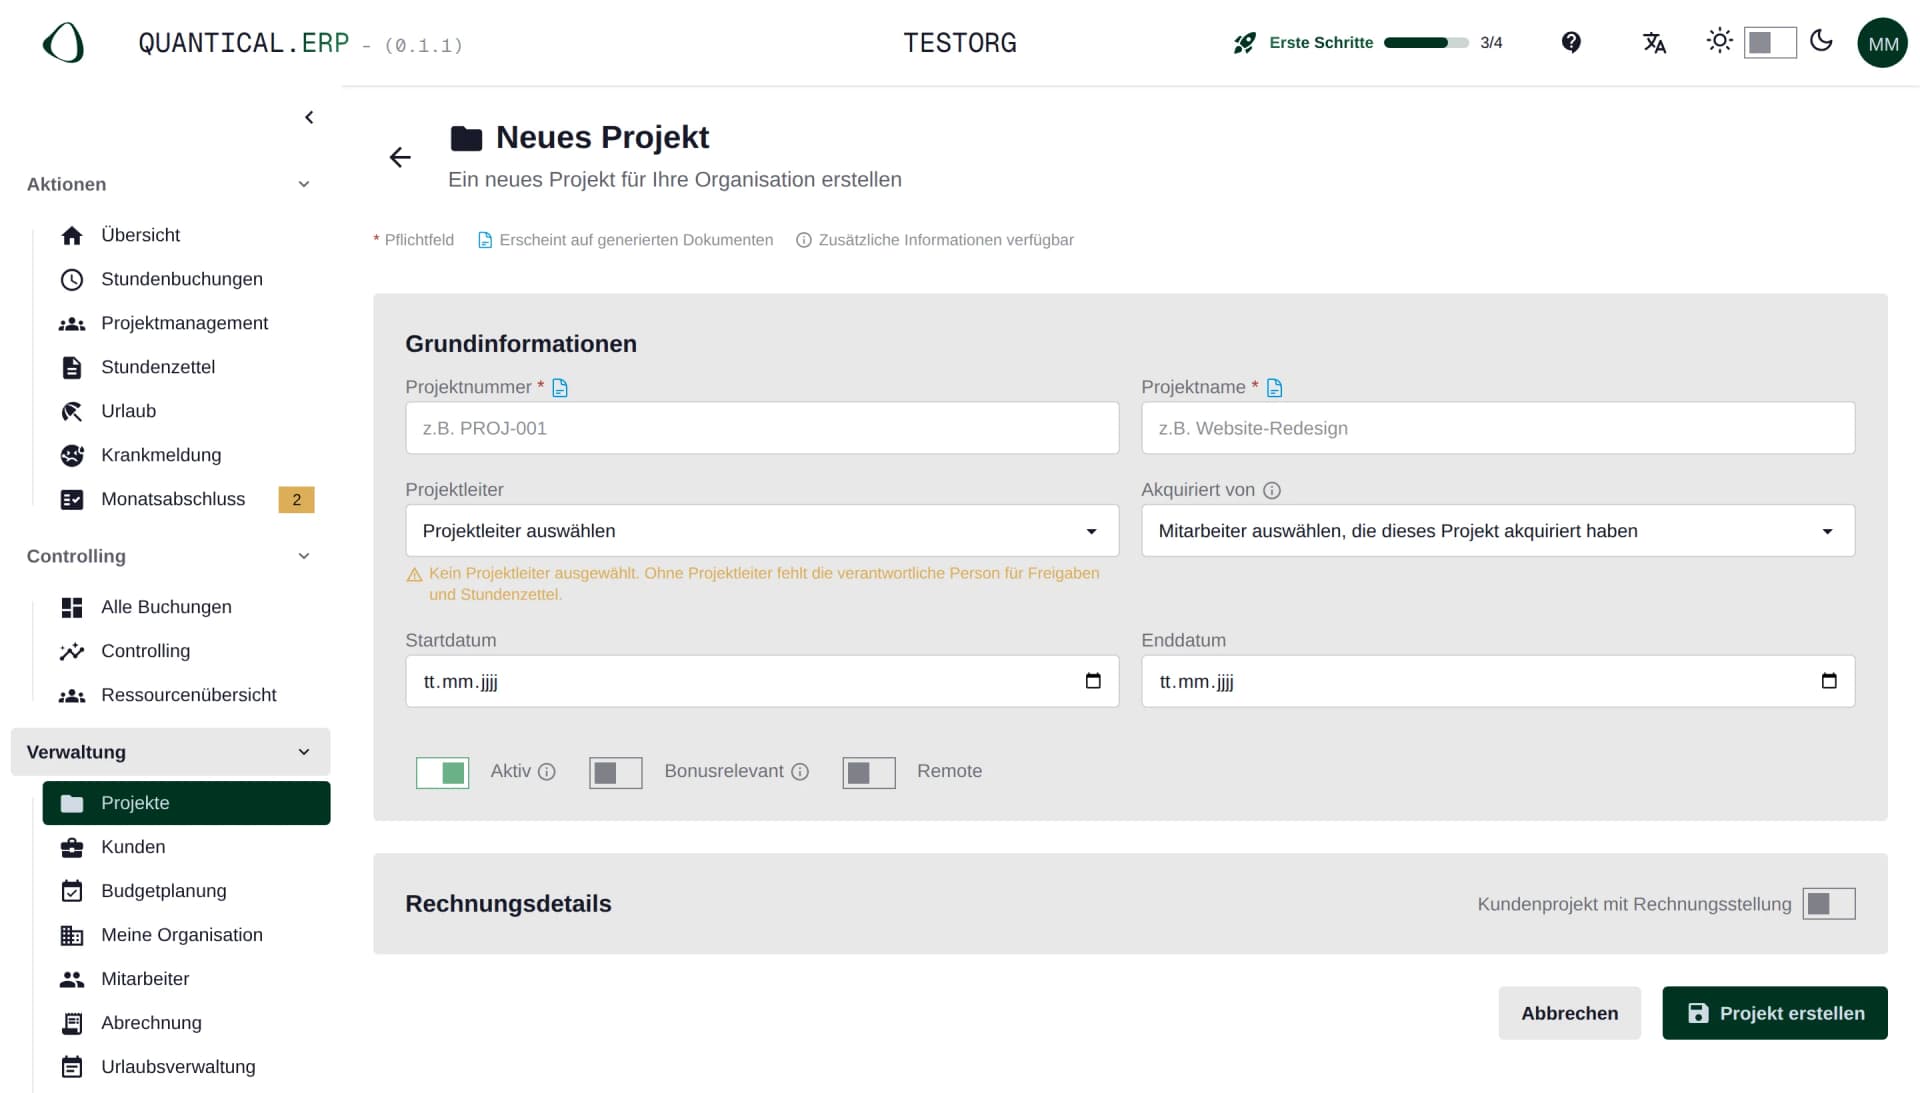
Task: Toggle the Aktiv switch off
Action: click(x=442, y=772)
